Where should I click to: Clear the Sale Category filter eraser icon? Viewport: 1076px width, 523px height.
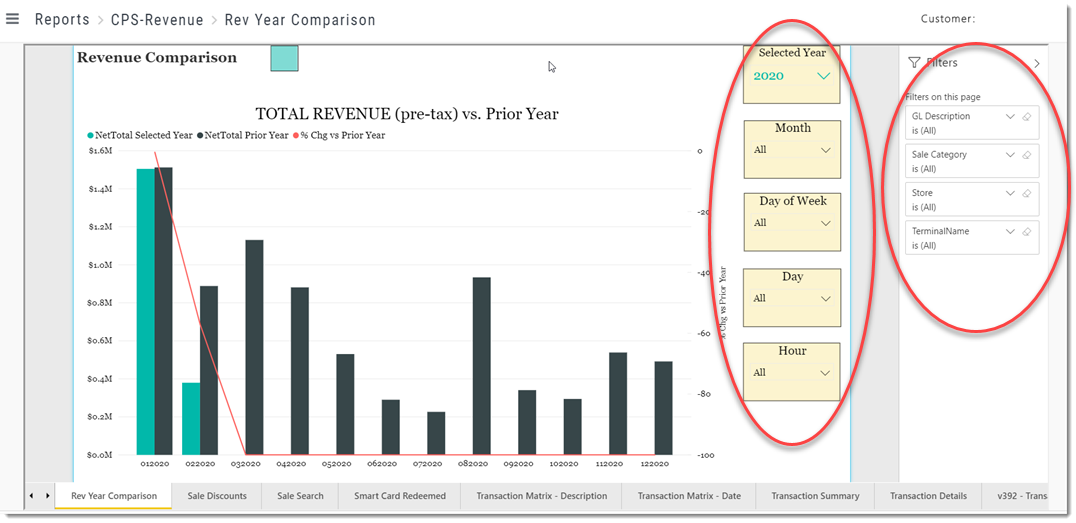pos(1027,155)
